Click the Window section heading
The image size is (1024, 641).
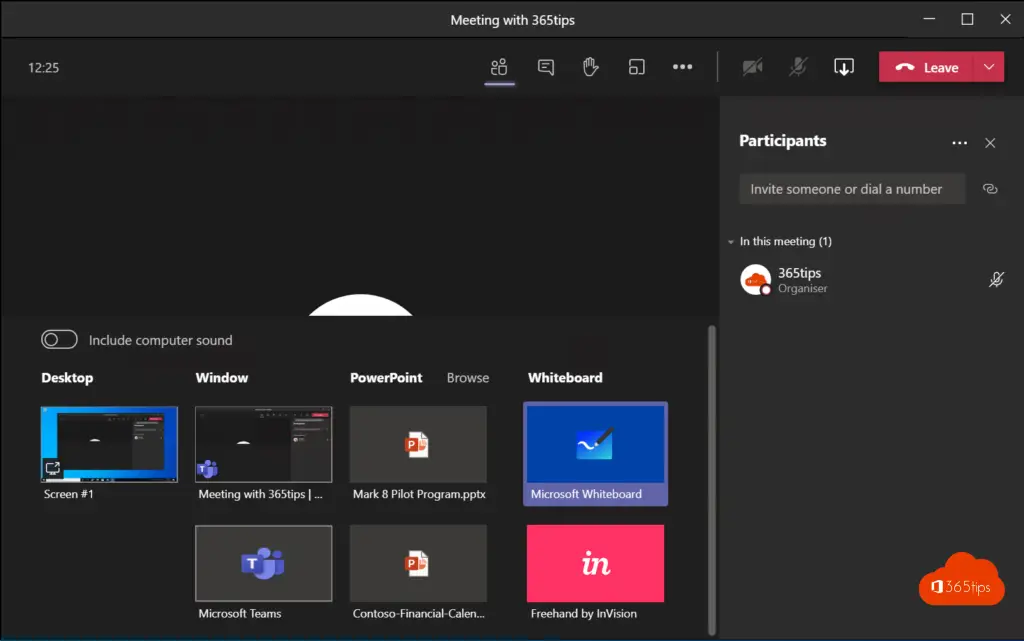[x=221, y=378]
